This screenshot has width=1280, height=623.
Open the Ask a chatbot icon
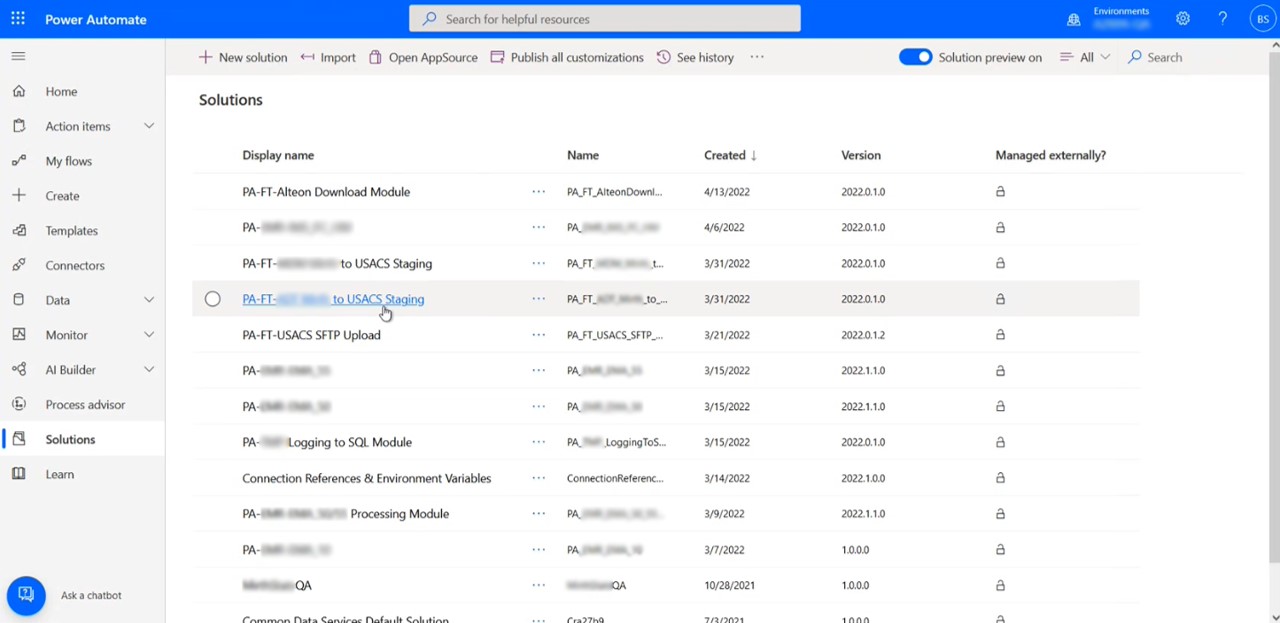(x=26, y=595)
